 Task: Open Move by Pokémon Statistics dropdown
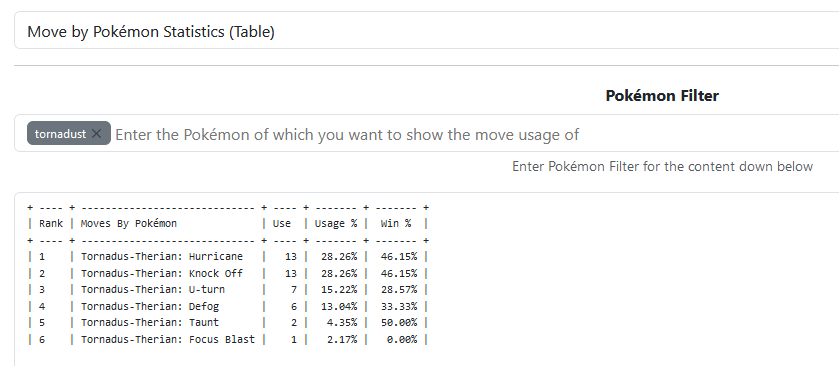click(426, 32)
